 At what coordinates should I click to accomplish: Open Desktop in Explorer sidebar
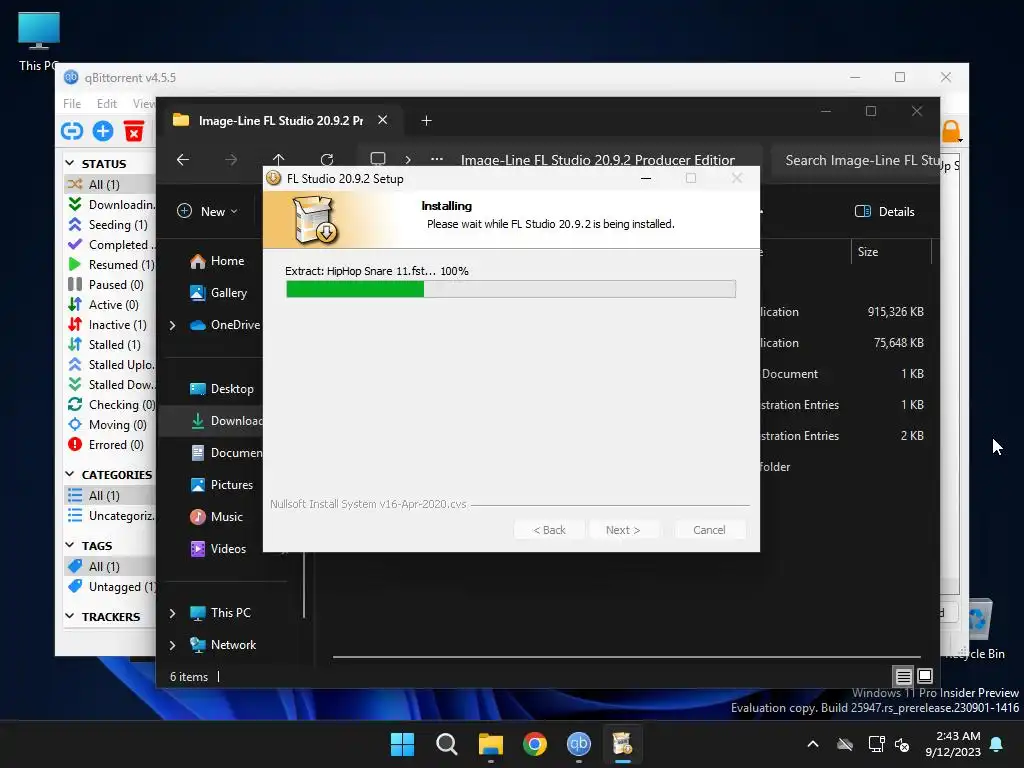221,389
